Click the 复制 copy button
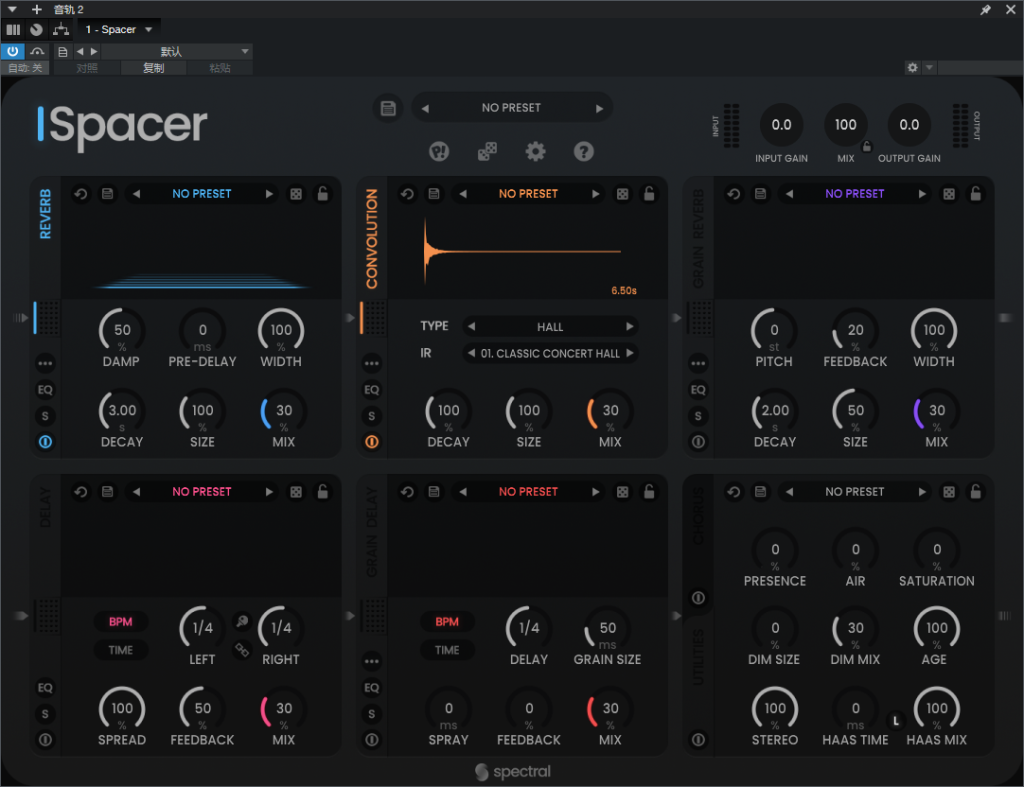The image size is (1024, 787). (x=153, y=68)
